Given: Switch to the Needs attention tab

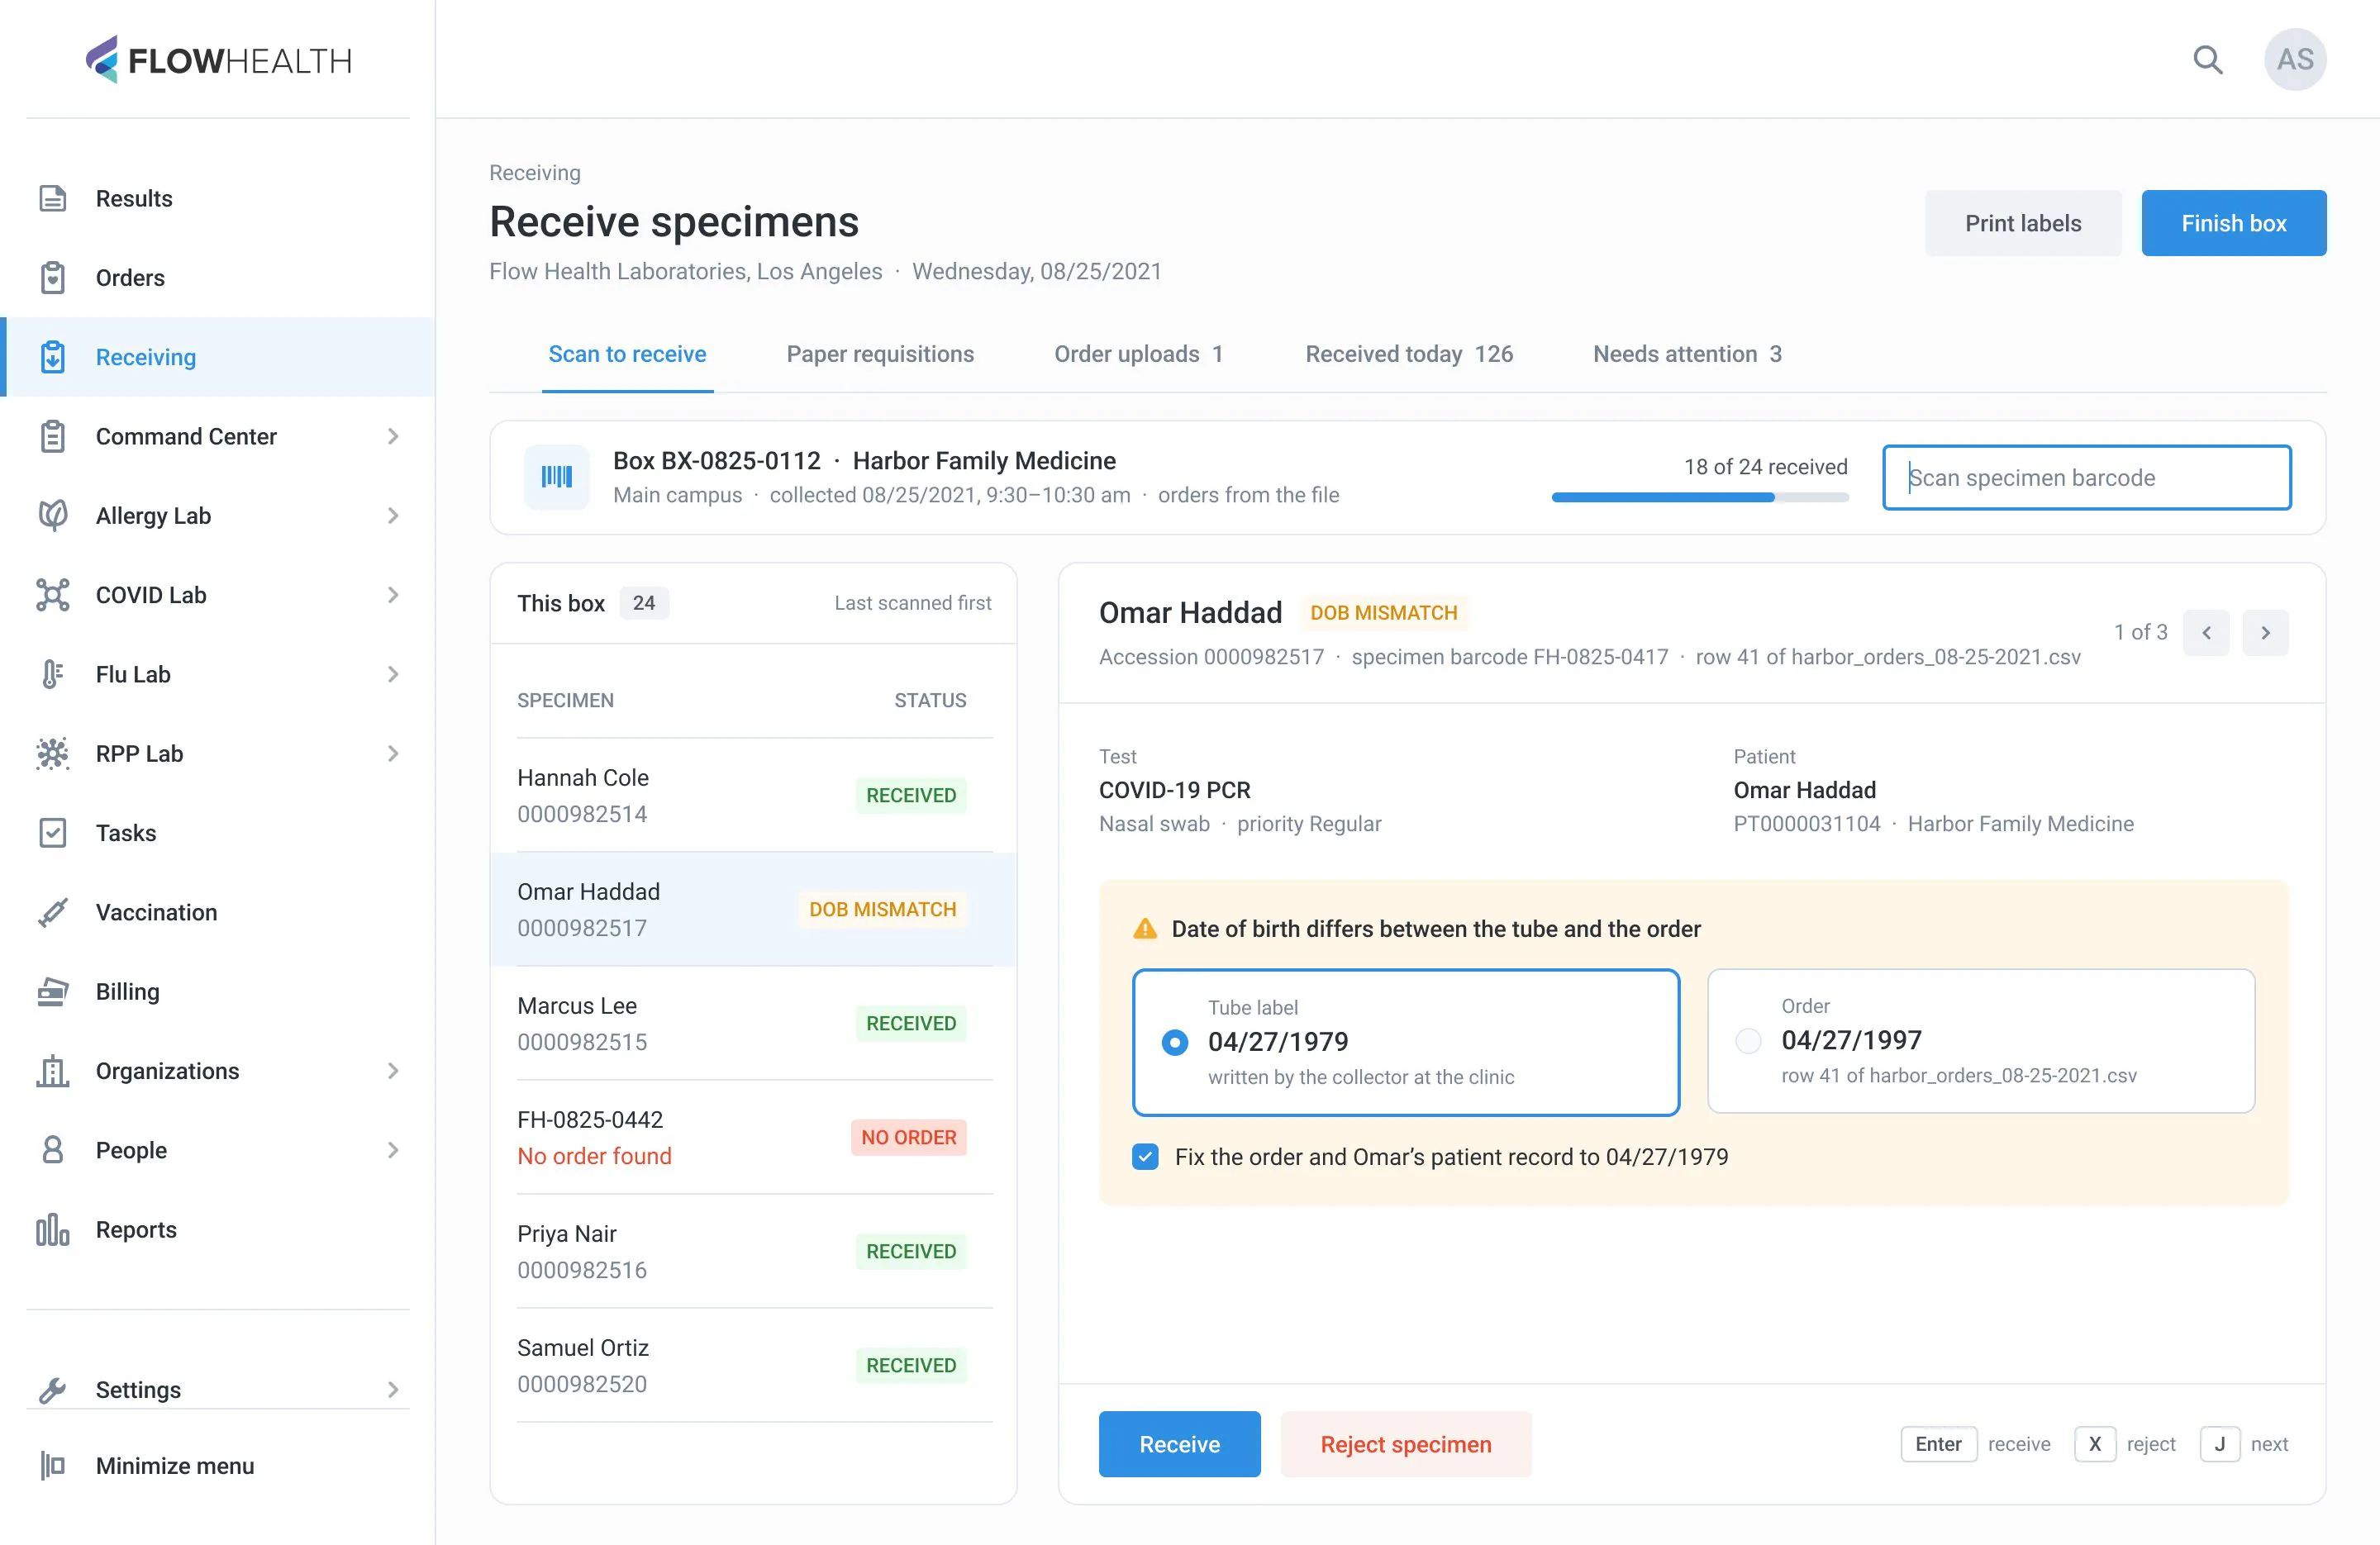Looking at the screenshot, I should pyautogui.click(x=1687, y=354).
